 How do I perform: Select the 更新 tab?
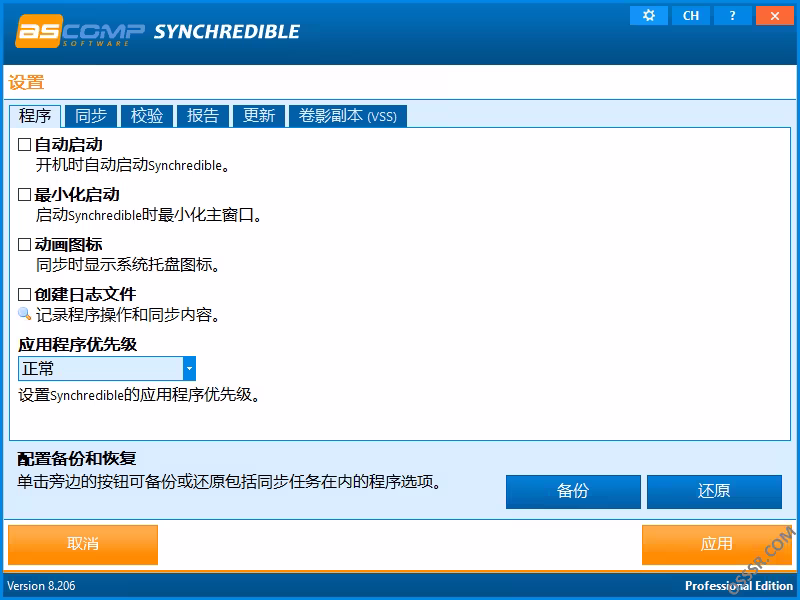pyautogui.click(x=259, y=116)
